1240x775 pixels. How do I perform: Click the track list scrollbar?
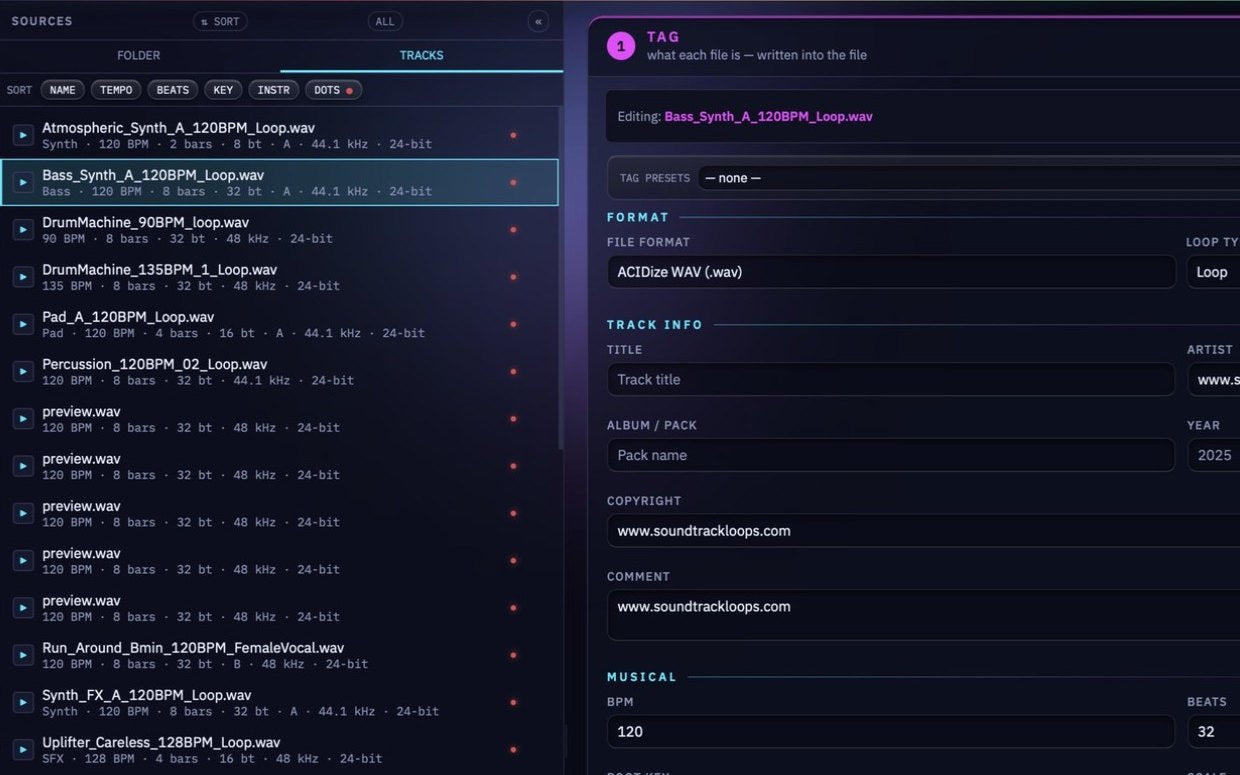(561, 280)
